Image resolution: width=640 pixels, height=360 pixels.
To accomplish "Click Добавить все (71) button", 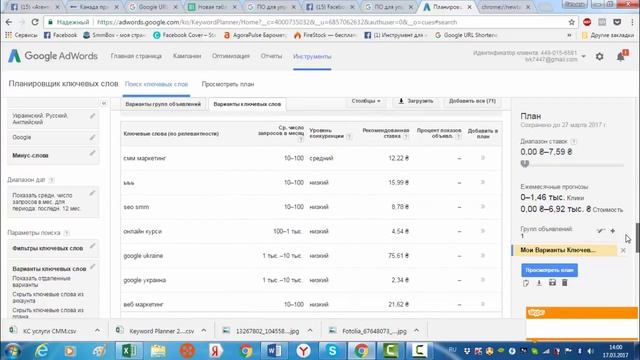I will [472, 101].
